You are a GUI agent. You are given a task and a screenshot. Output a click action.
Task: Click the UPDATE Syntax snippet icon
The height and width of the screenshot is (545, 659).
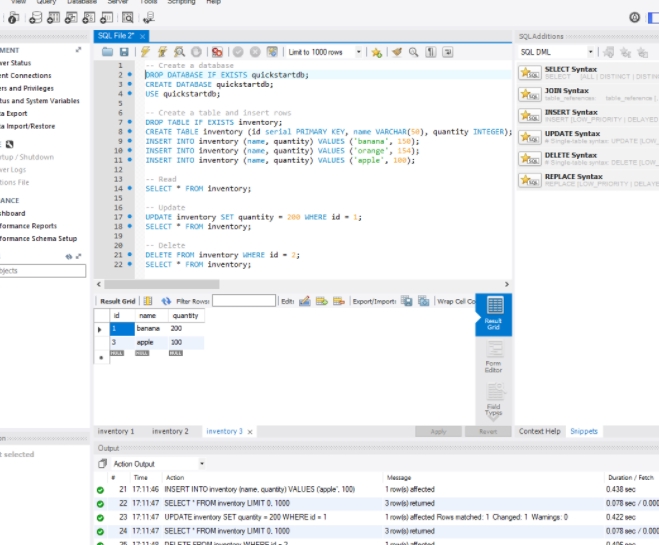click(529, 137)
